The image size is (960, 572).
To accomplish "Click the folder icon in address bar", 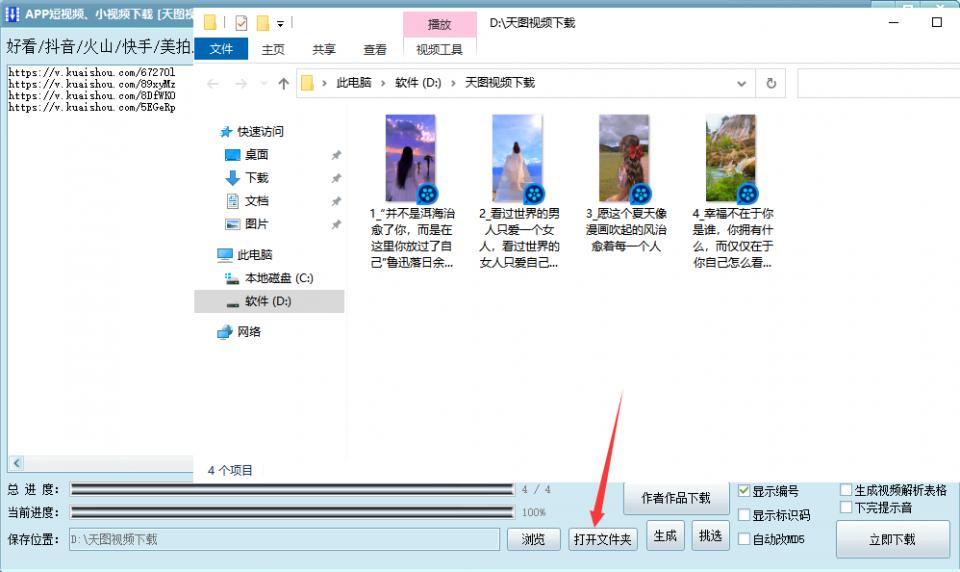I will (307, 83).
